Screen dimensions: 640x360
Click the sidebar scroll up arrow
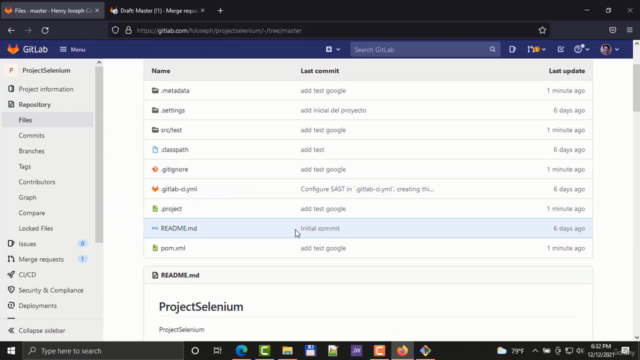coord(99,62)
